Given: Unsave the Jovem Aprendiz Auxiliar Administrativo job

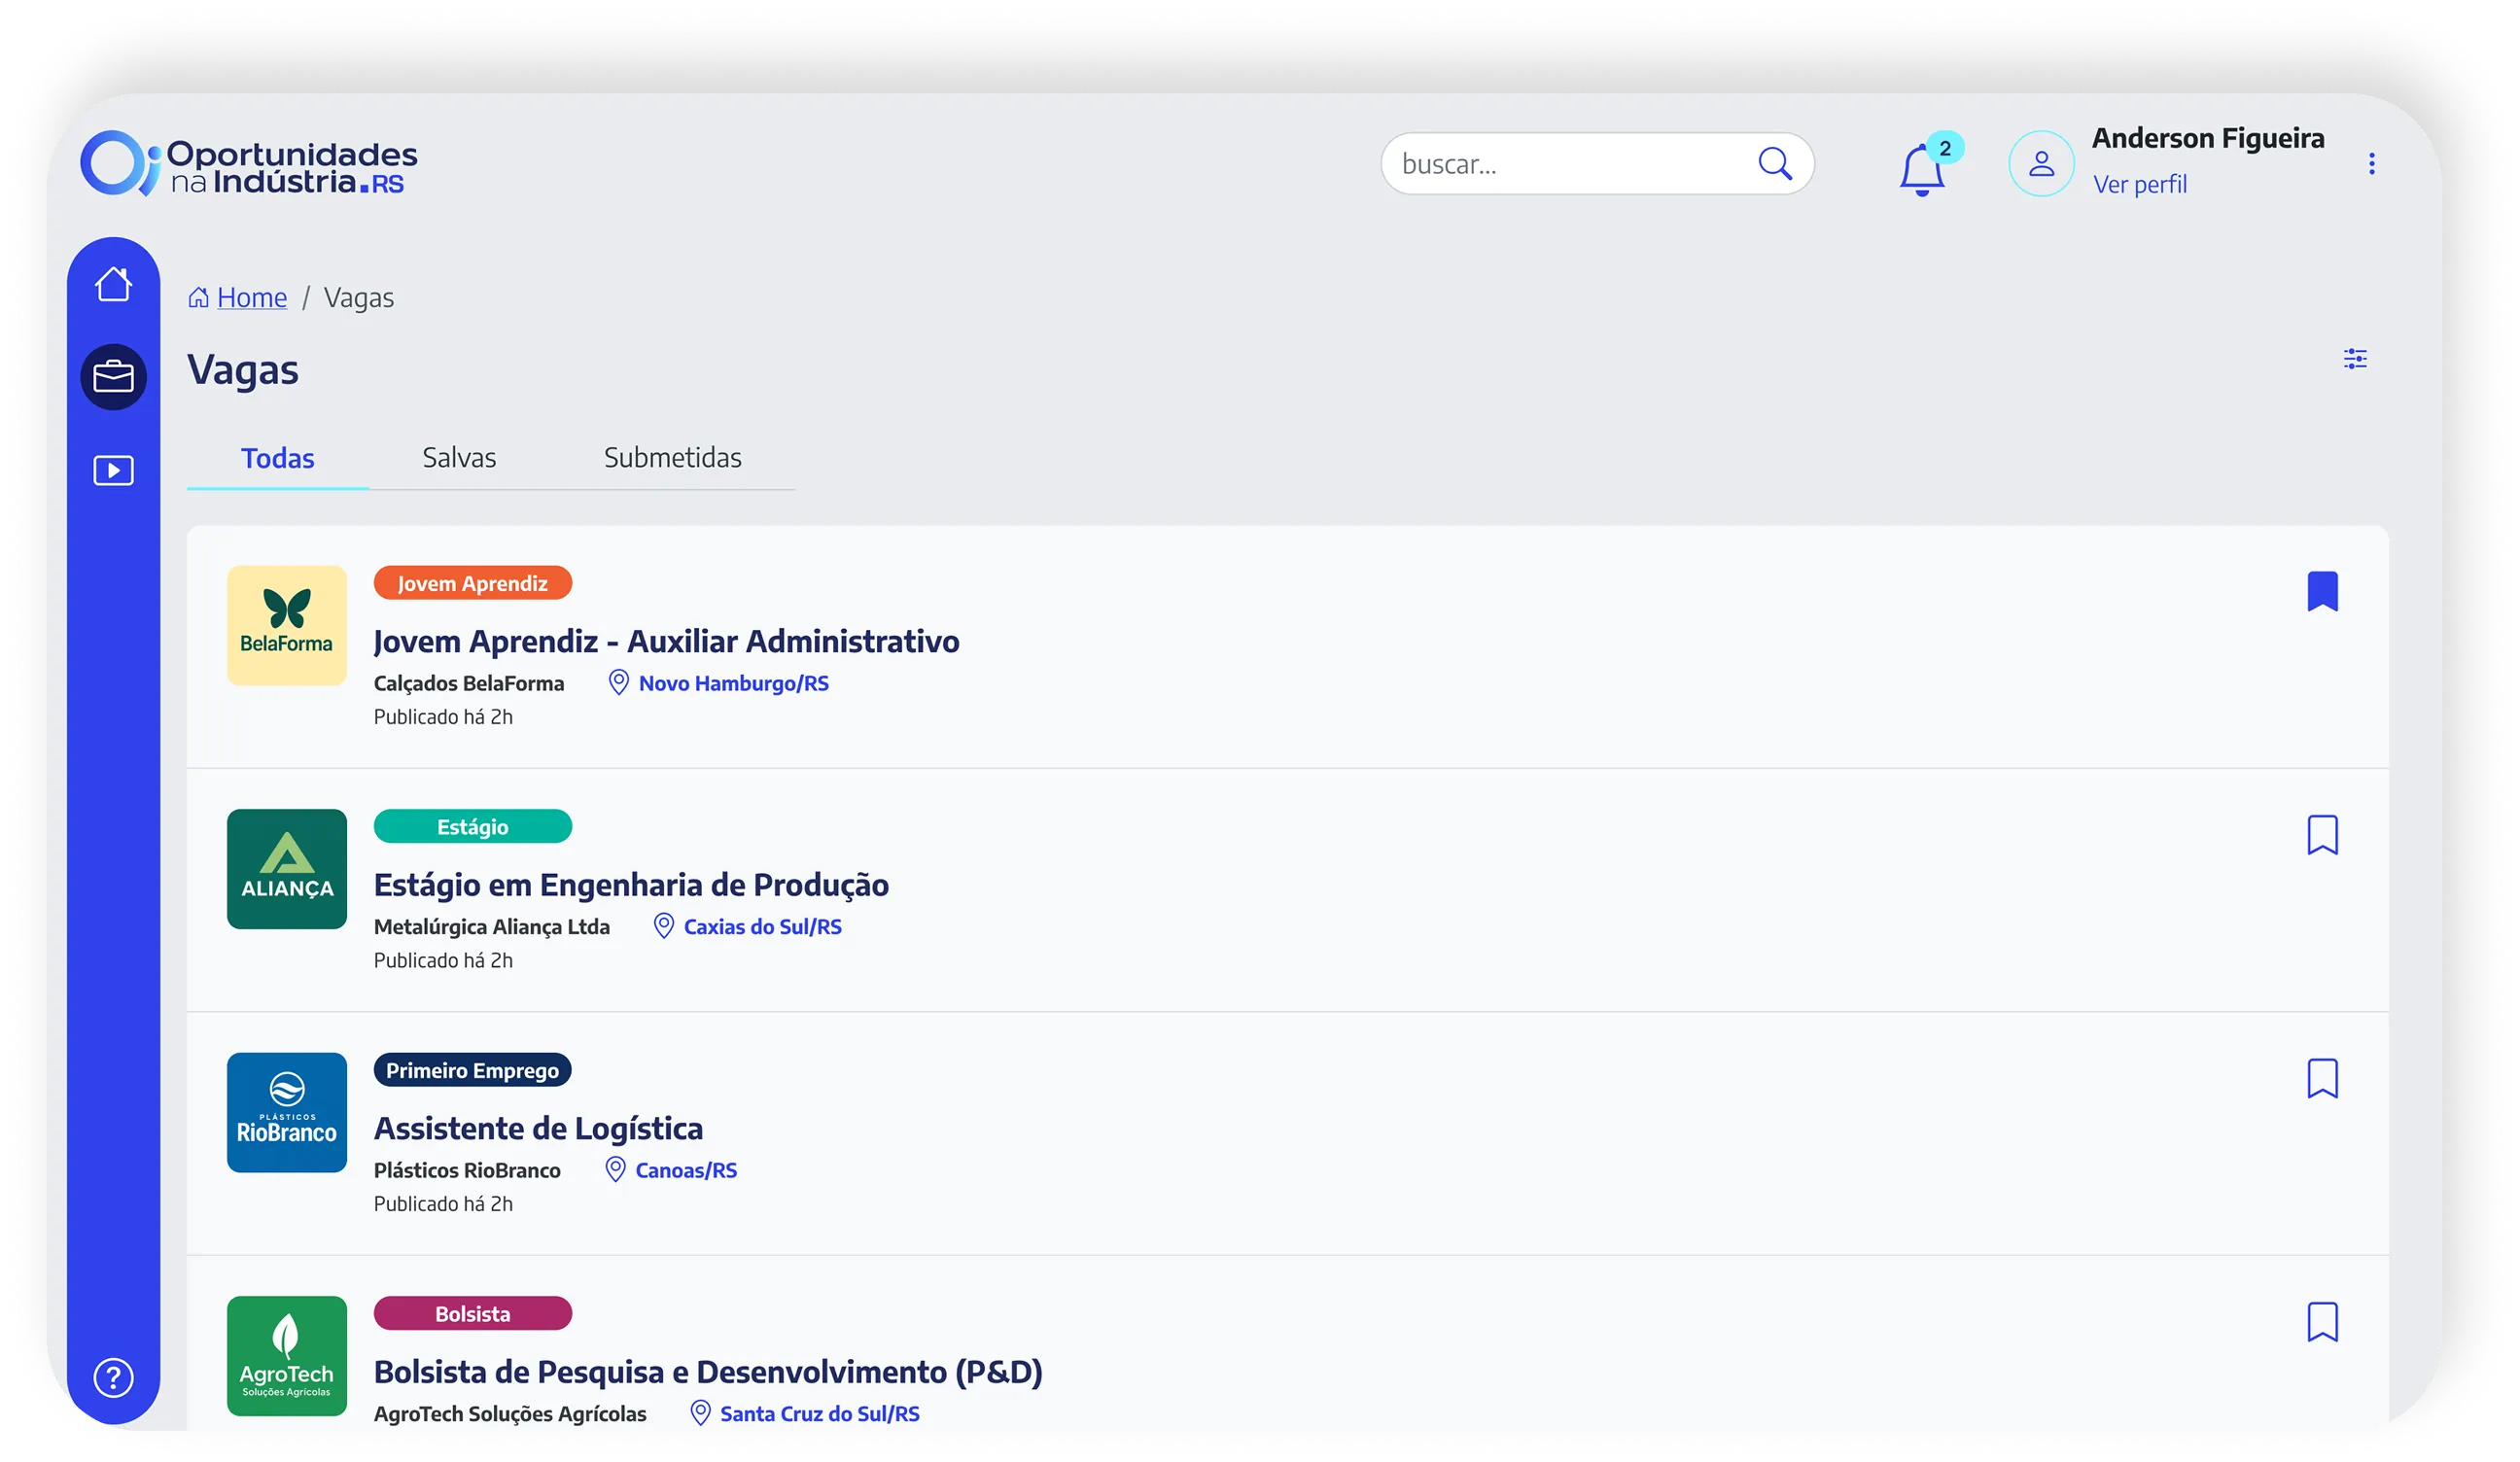Looking at the screenshot, I should point(2322,591).
